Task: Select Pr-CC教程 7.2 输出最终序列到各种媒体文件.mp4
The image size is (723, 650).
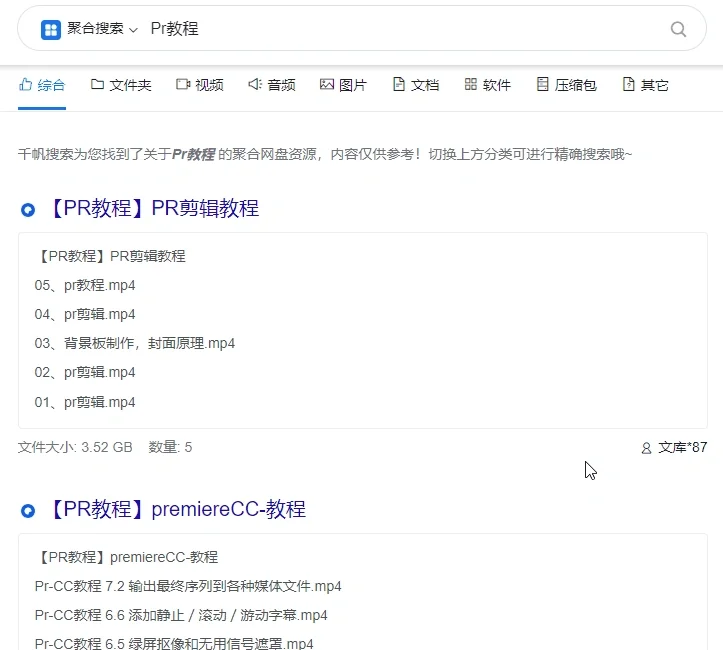Action: pyautogui.click(x=188, y=586)
